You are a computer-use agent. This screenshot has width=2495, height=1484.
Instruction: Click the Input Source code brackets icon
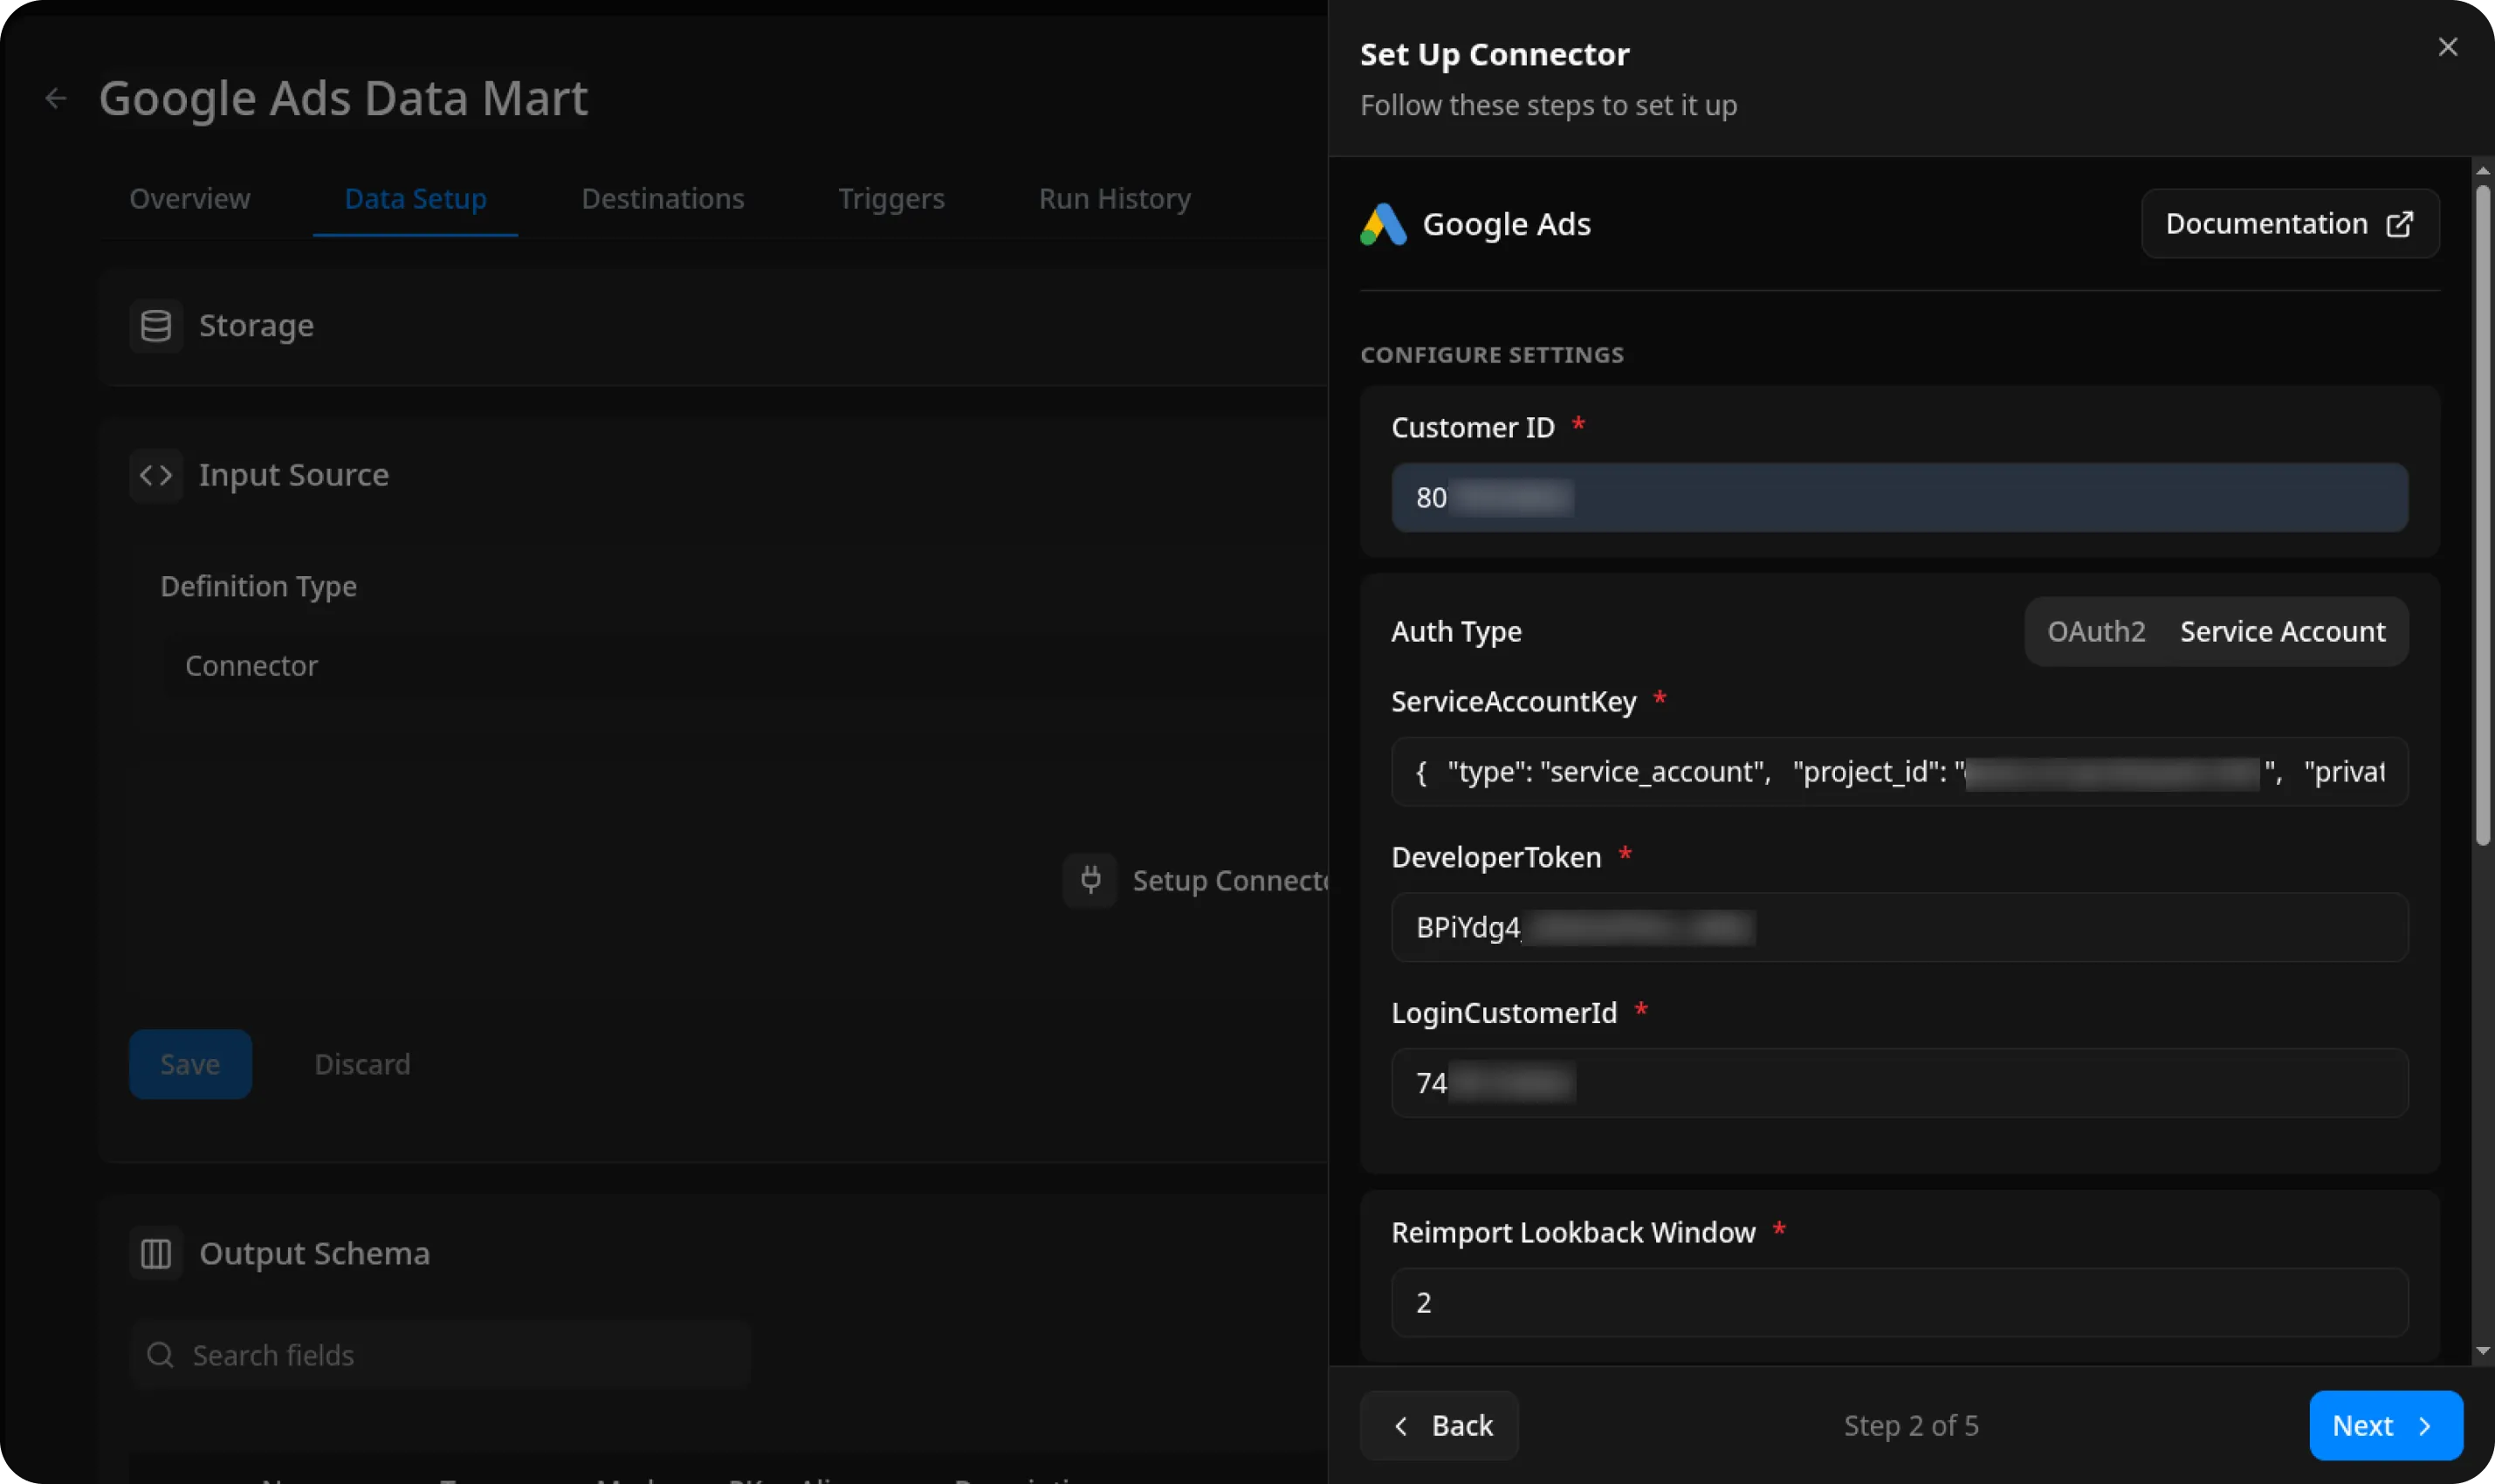pyautogui.click(x=156, y=475)
